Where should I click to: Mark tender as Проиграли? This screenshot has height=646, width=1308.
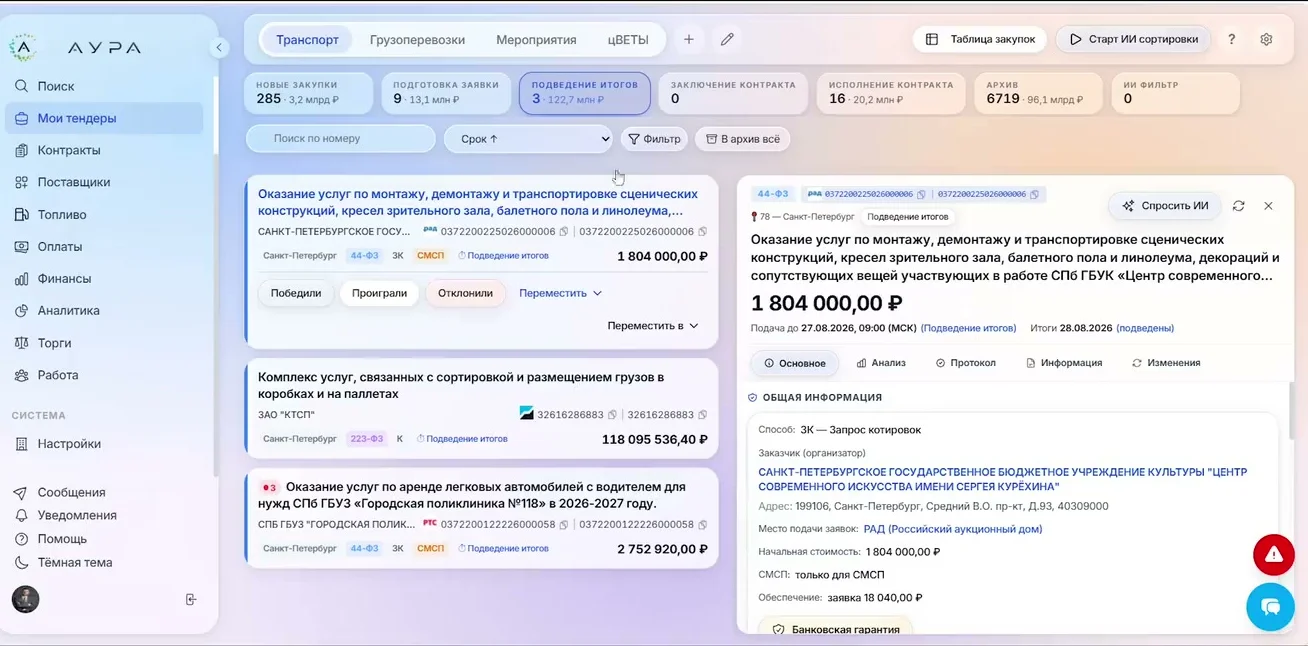[380, 293]
